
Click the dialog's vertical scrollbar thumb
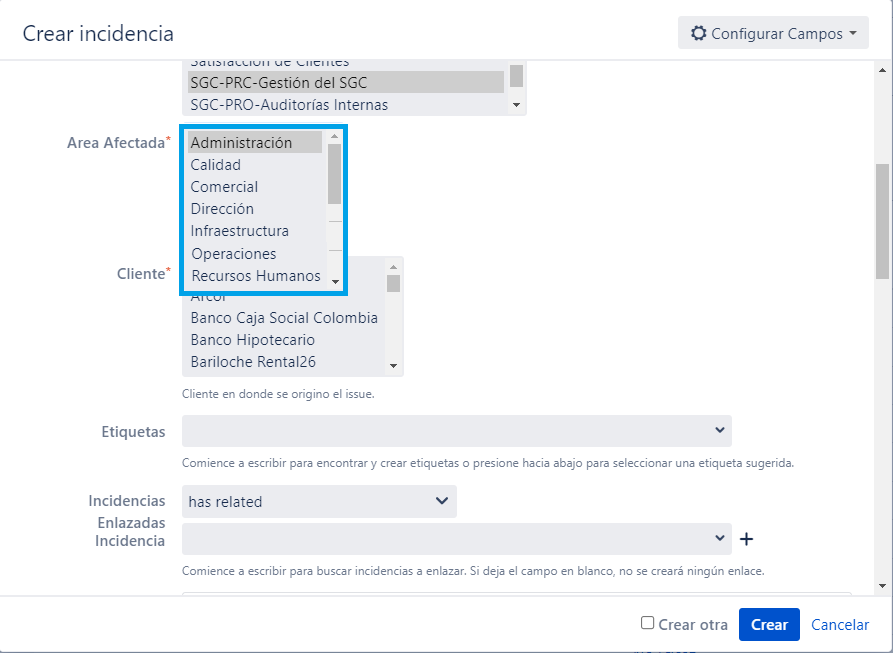pos(883,221)
